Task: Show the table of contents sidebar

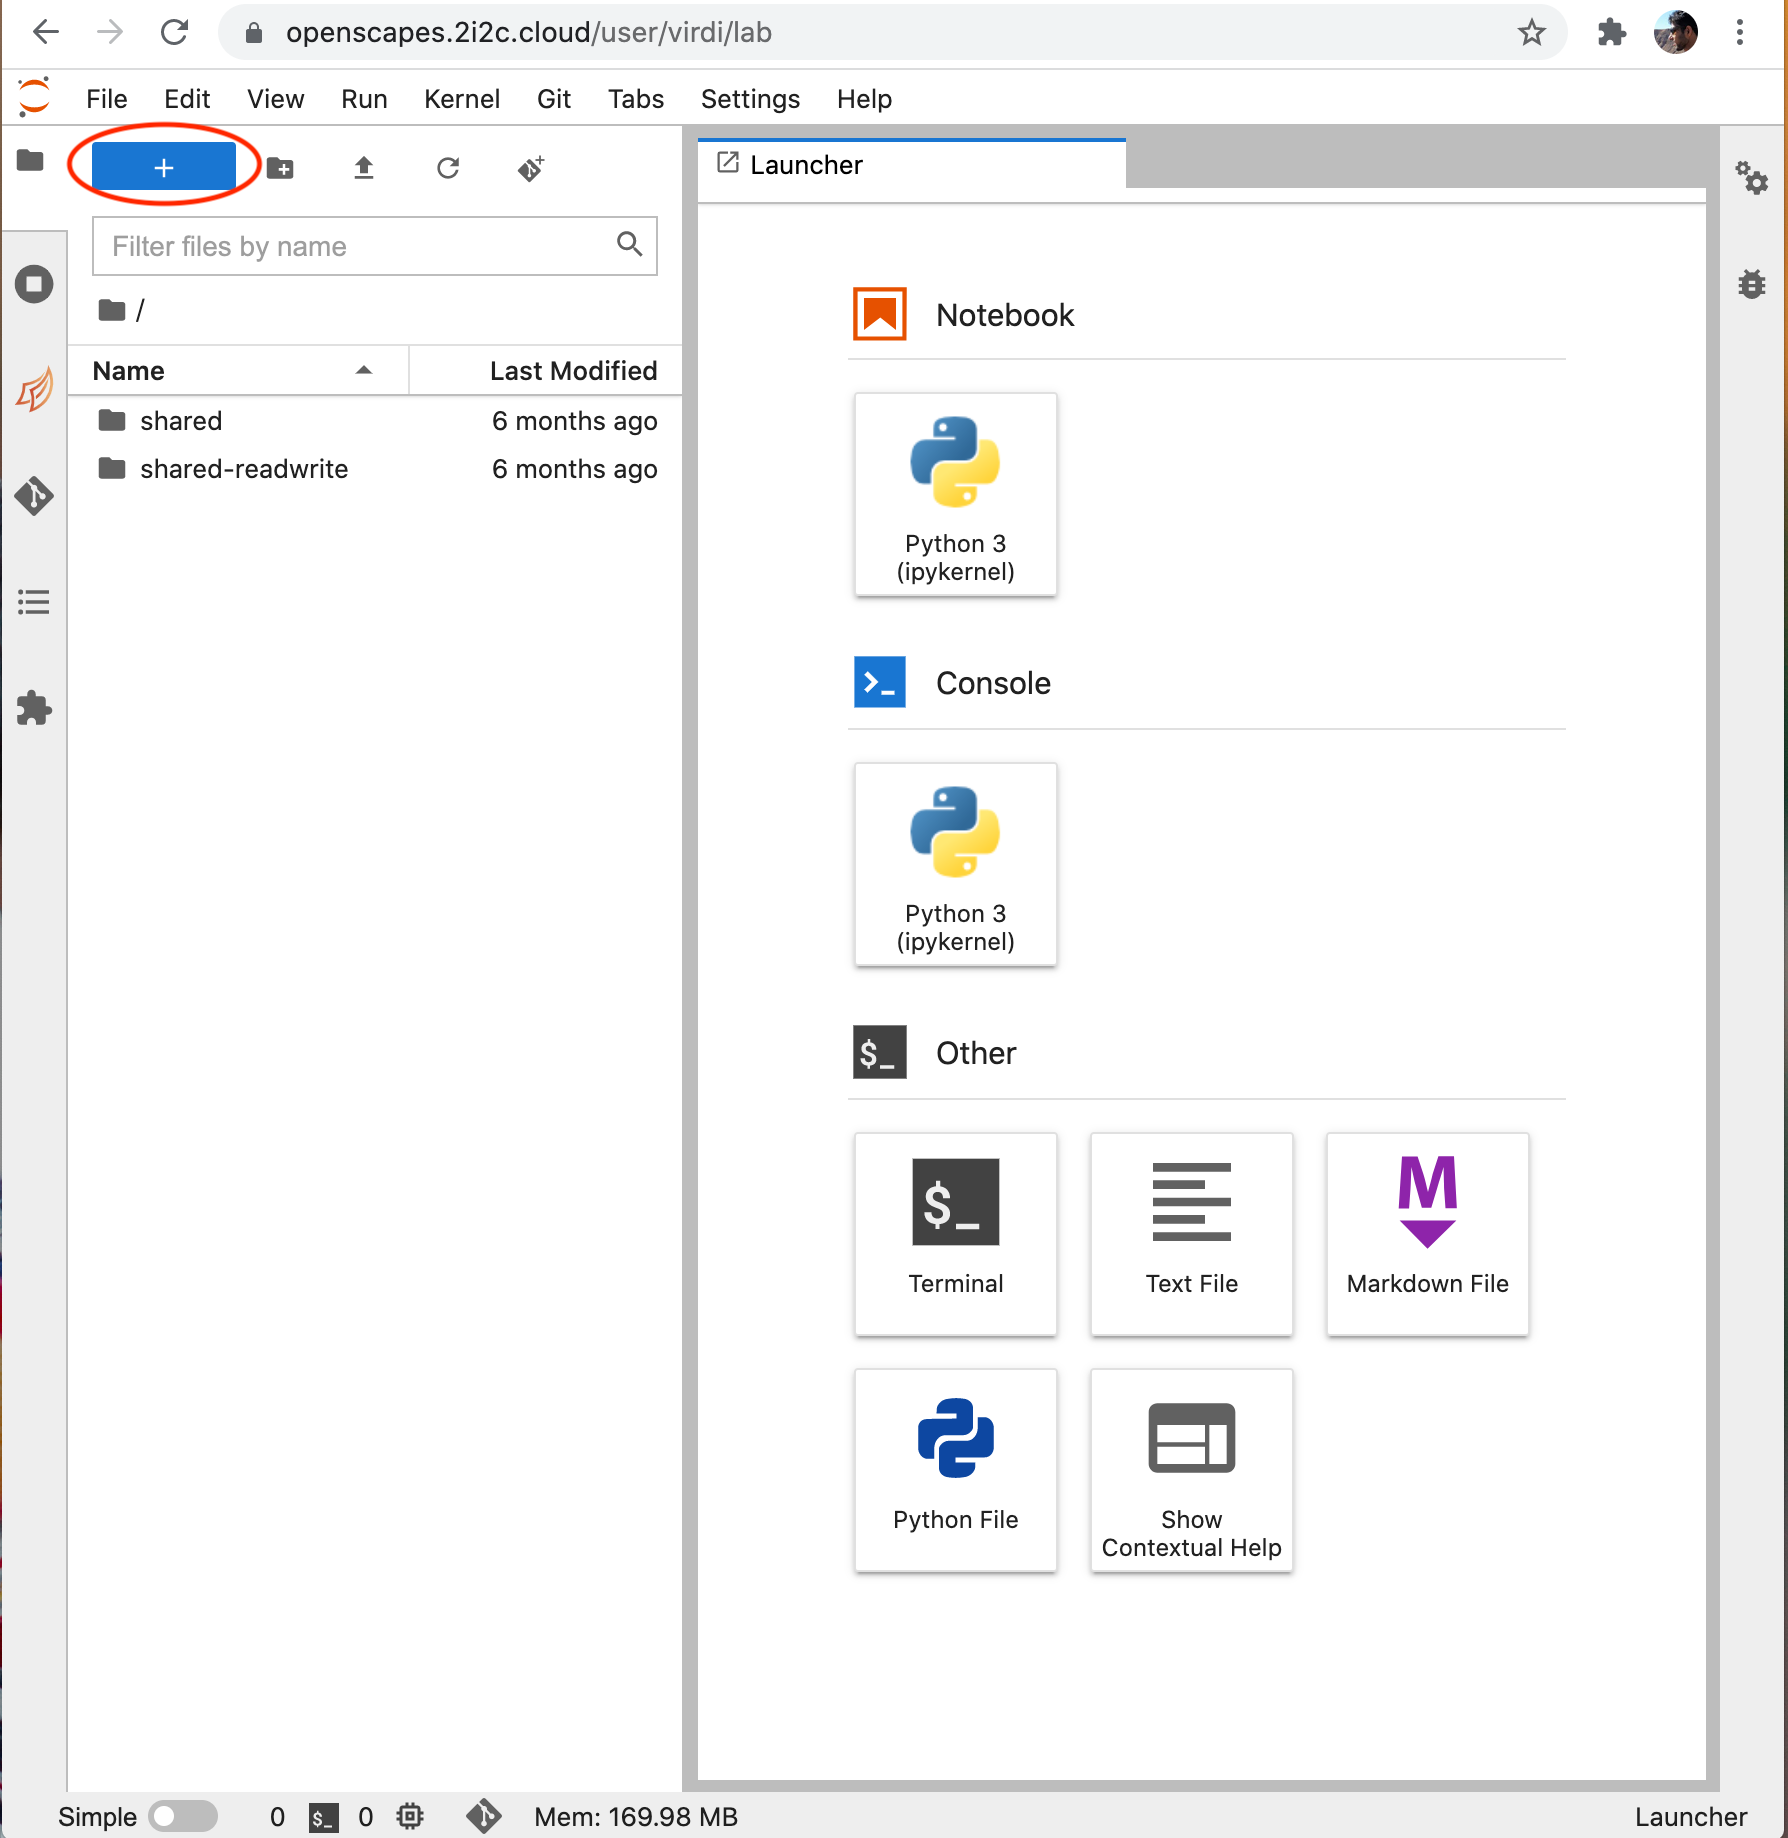Action: click(x=34, y=602)
